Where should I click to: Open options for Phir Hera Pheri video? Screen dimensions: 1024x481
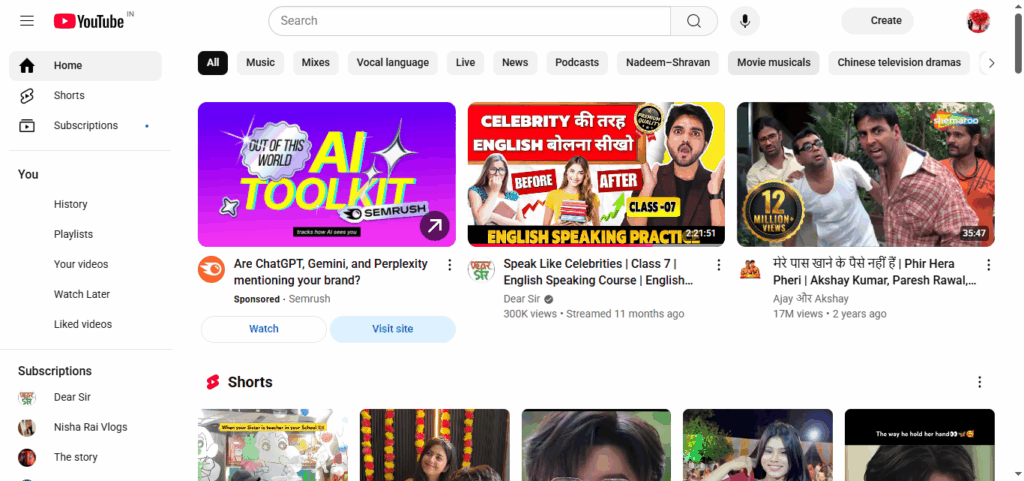(x=988, y=264)
